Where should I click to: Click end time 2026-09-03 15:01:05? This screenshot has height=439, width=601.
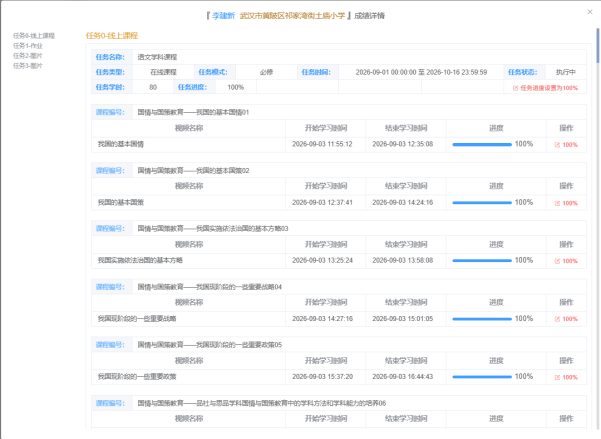click(x=403, y=319)
